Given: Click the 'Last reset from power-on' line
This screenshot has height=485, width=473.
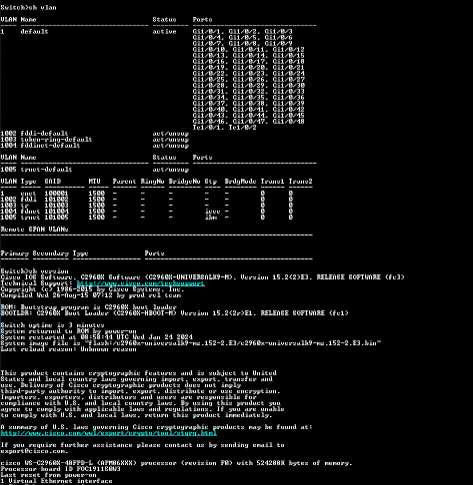Looking at the screenshot, I should (x=48, y=475).
